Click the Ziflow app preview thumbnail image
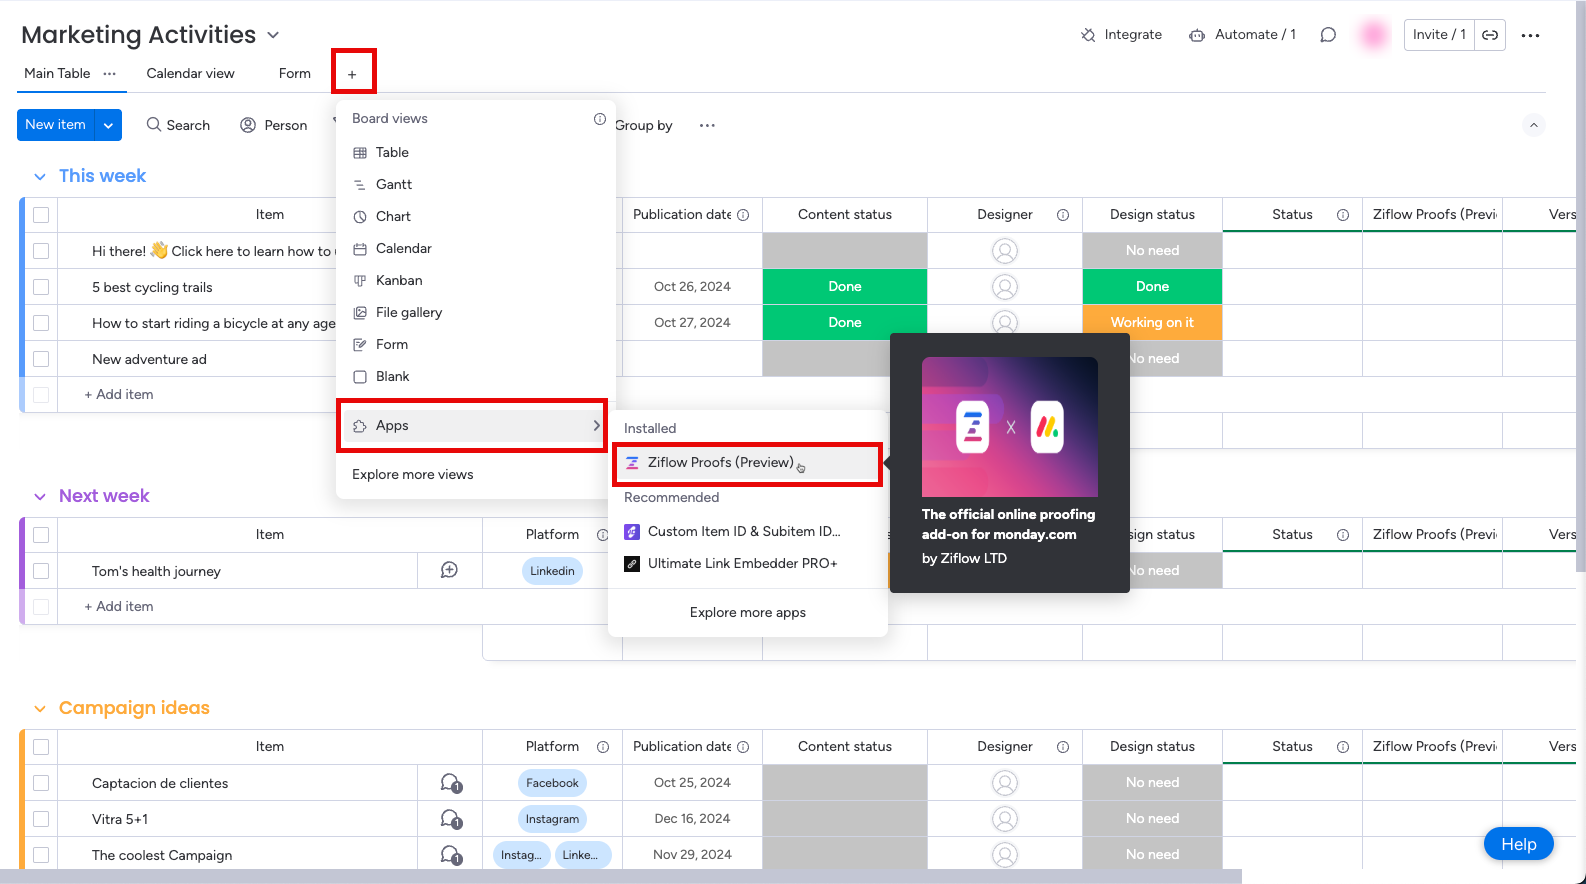 pyautogui.click(x=1009, y=427)
